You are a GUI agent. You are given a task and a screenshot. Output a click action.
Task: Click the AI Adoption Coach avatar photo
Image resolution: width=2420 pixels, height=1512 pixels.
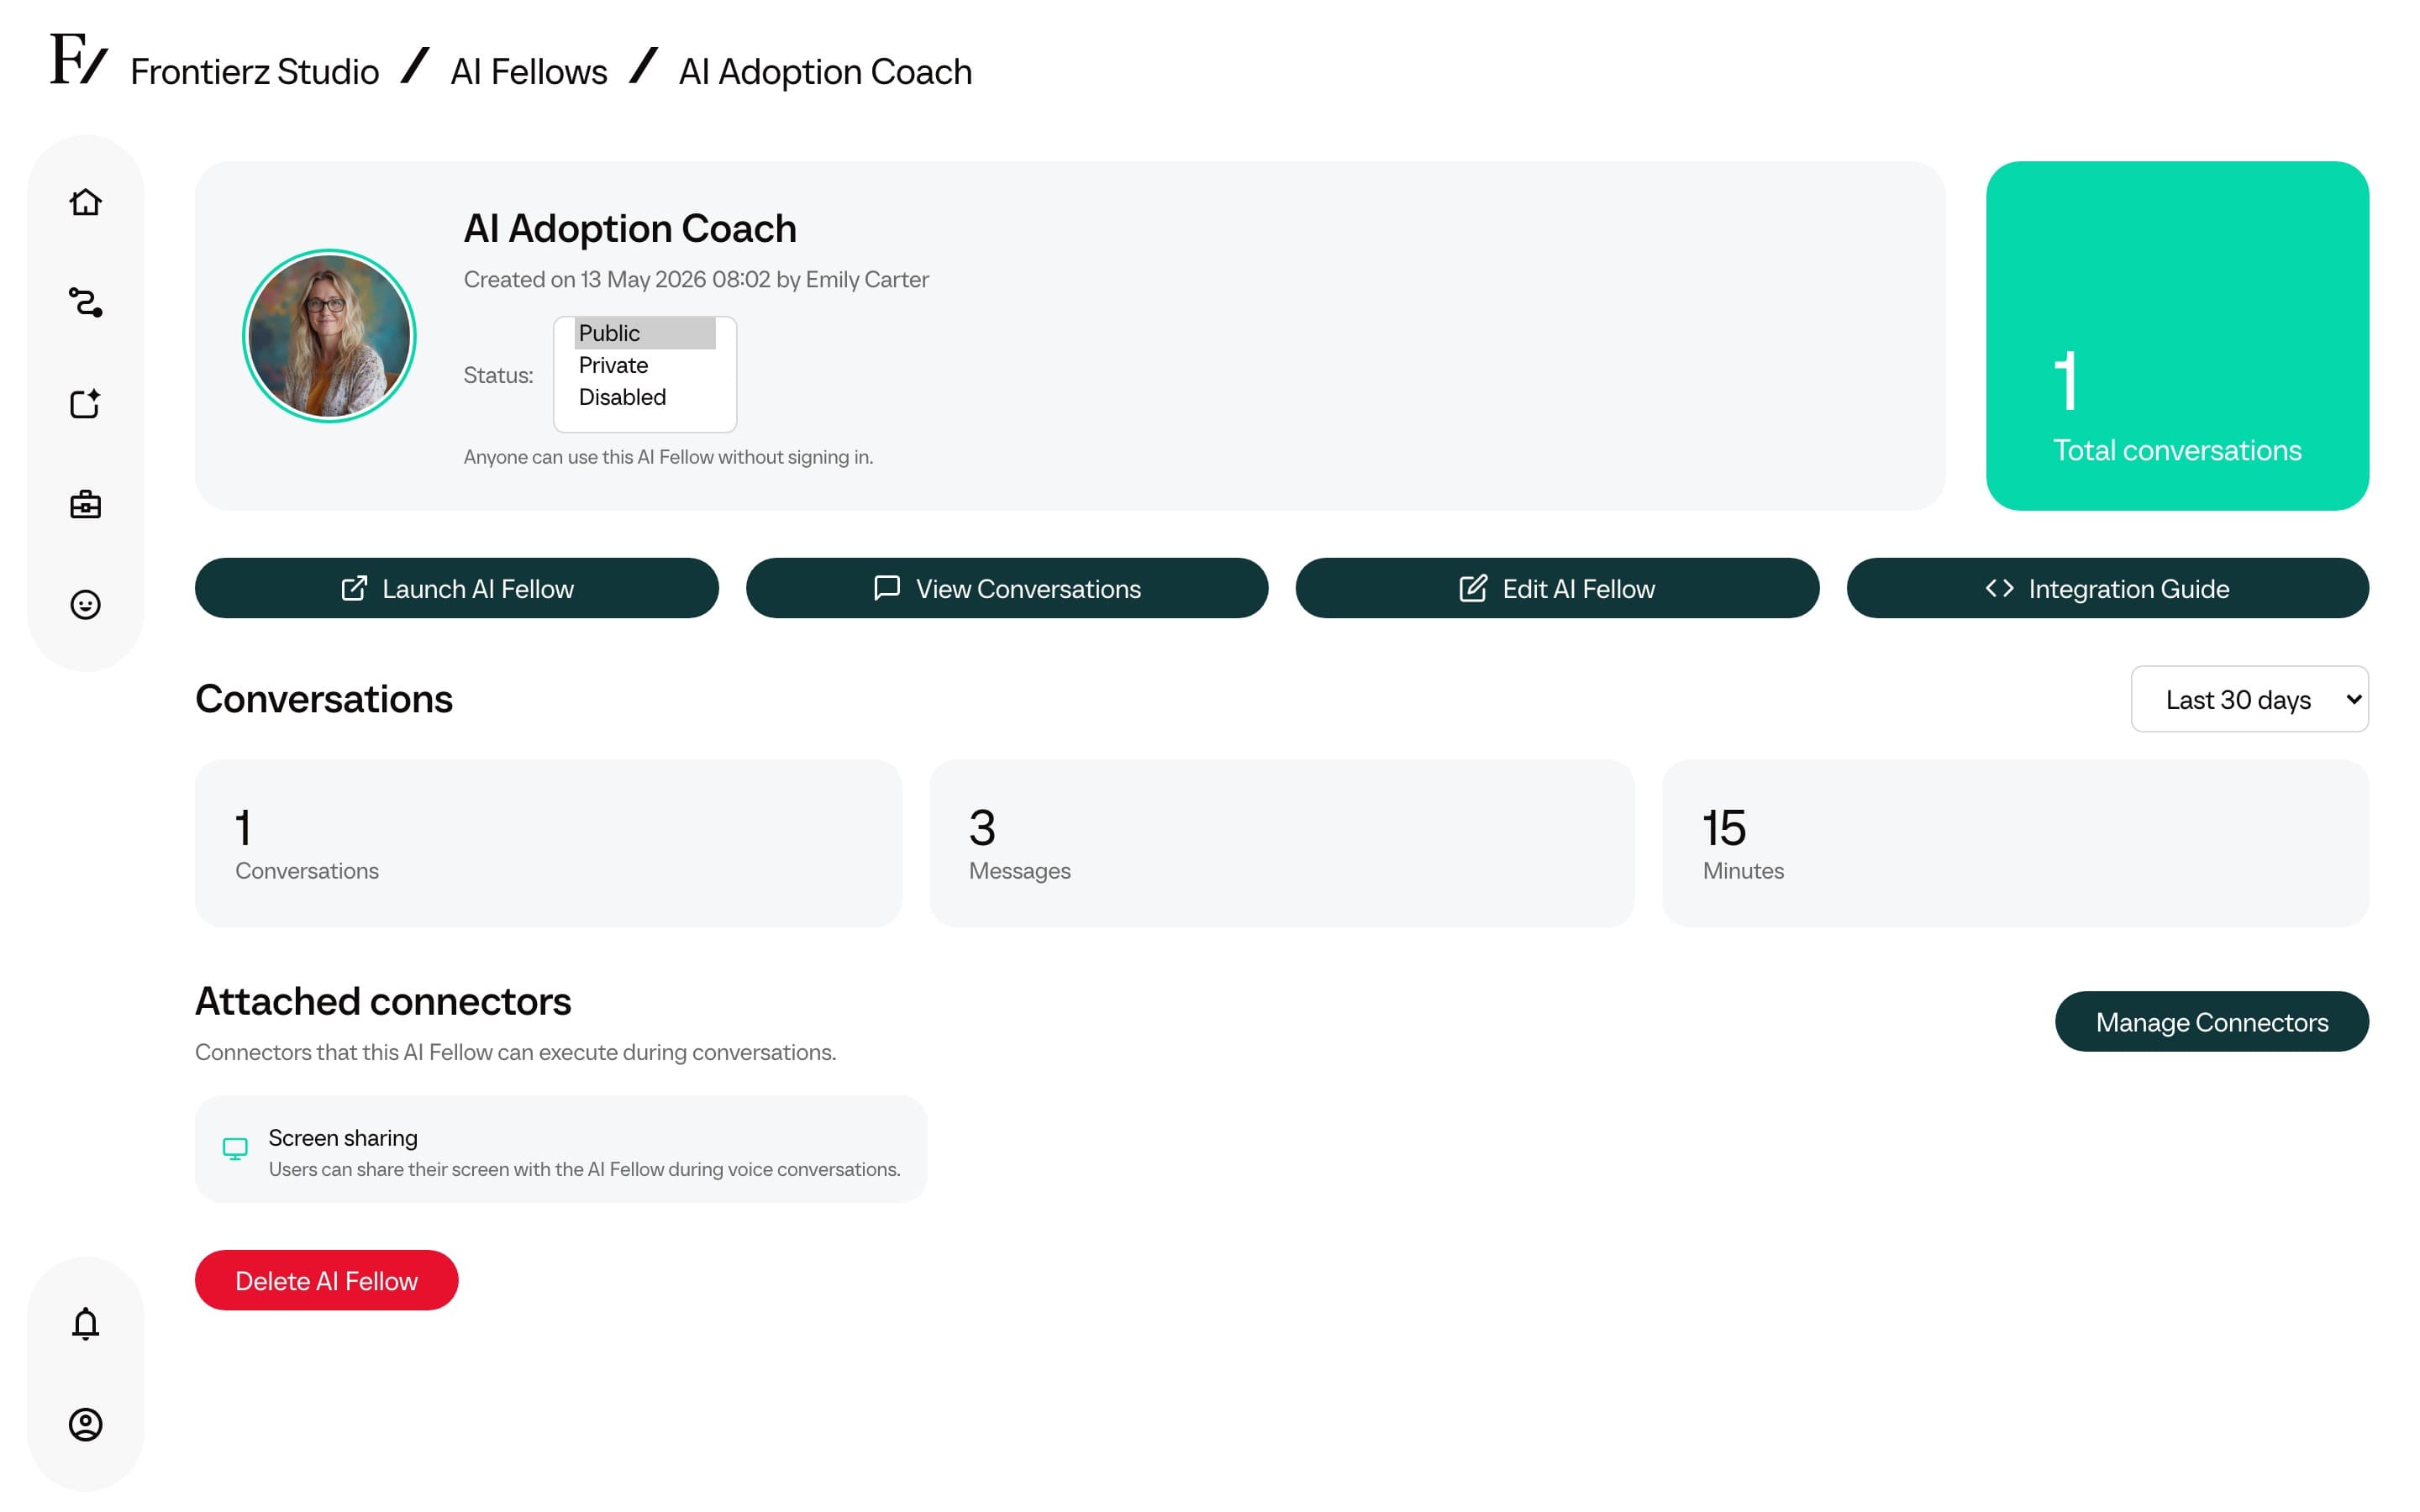[x=329, y=336]
